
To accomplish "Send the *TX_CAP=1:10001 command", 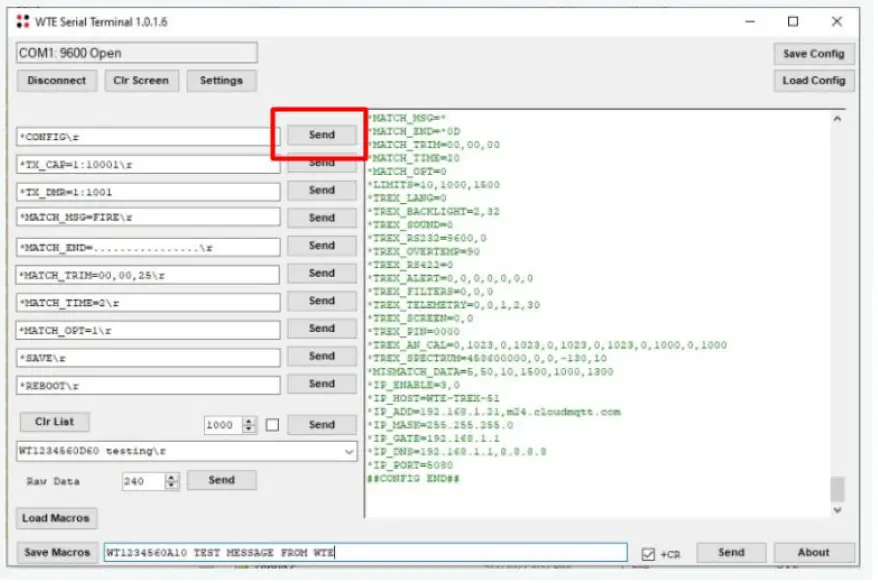I will (x=320, y=162).
